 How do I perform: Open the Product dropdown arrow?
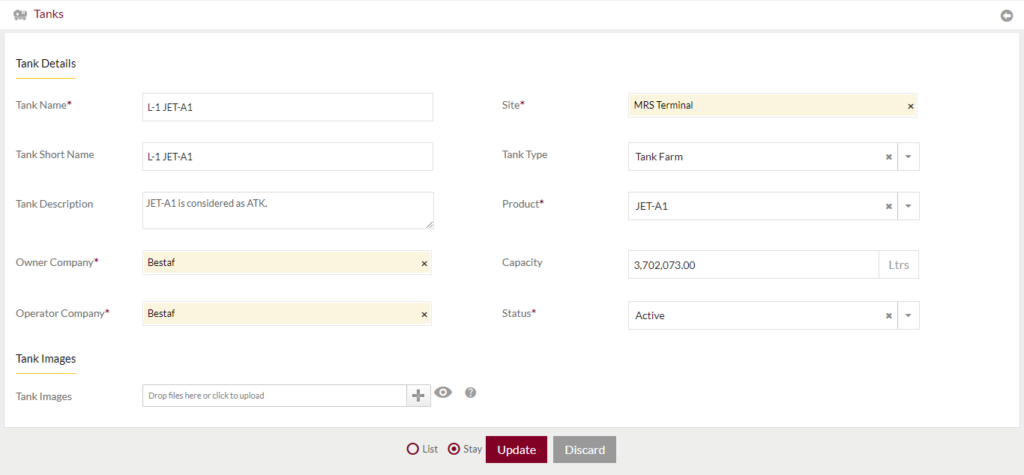pos(908,206)
